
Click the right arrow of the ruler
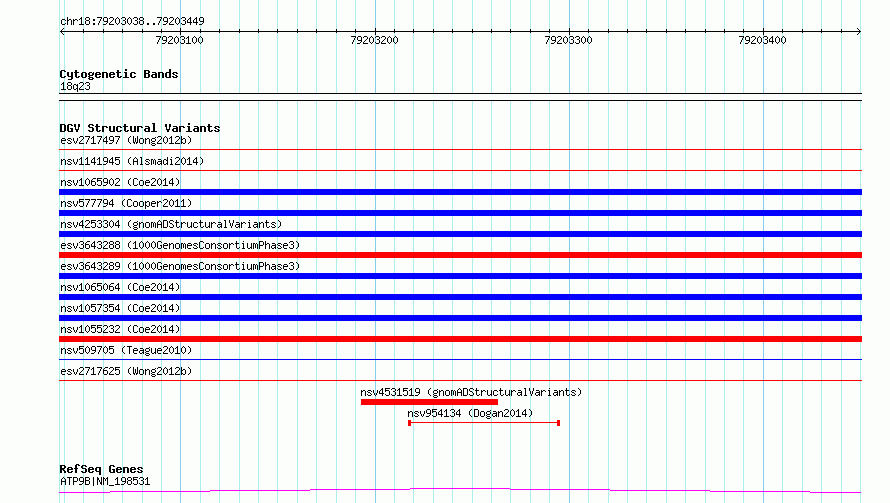(x=859, y=31)
